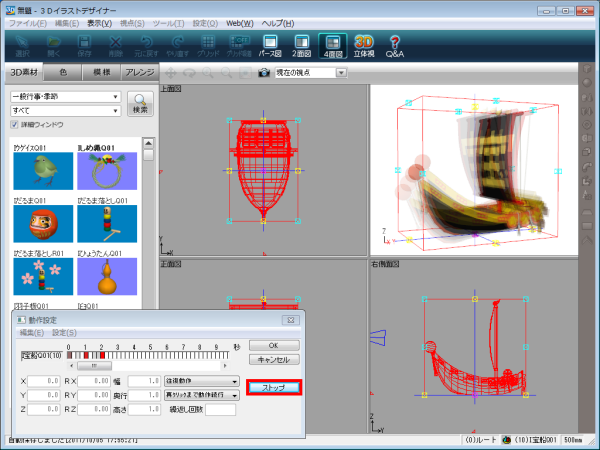Screen dimensions: 600x450
Task: Select the 4面図 four-view layout icon
Action: tap(331, 45)
